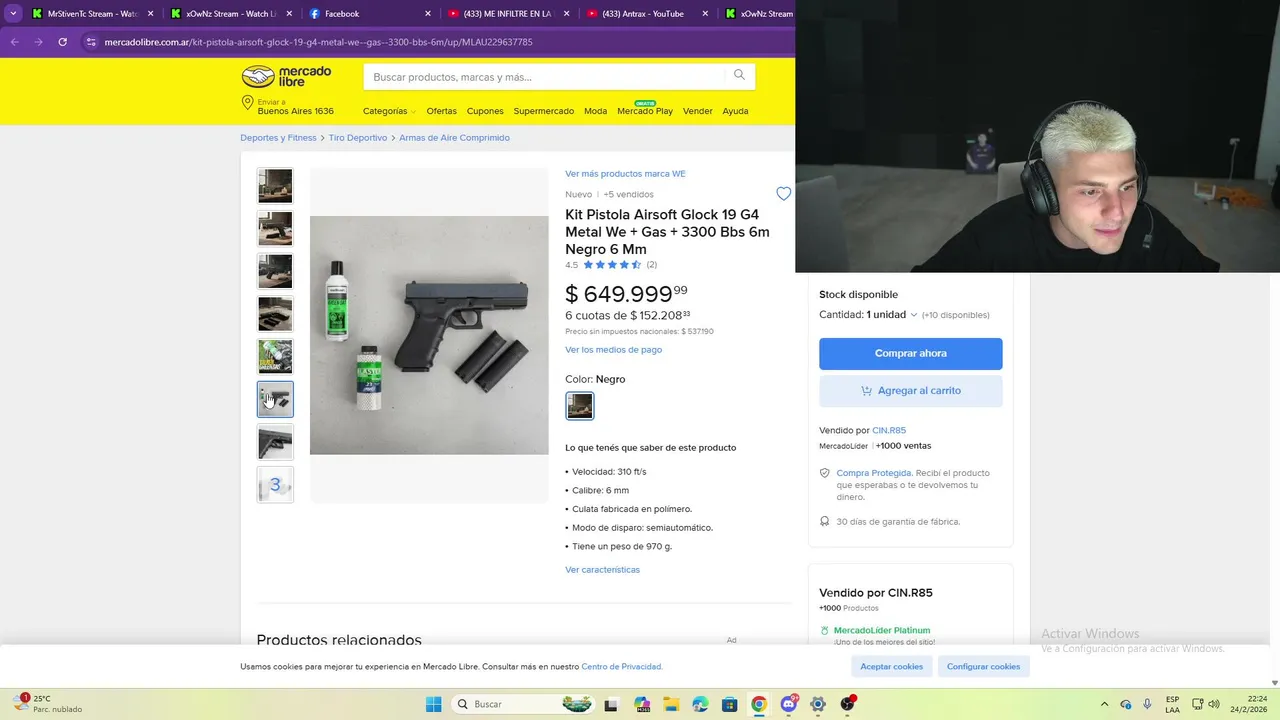Click the search magnifier icon

point(739,75)
